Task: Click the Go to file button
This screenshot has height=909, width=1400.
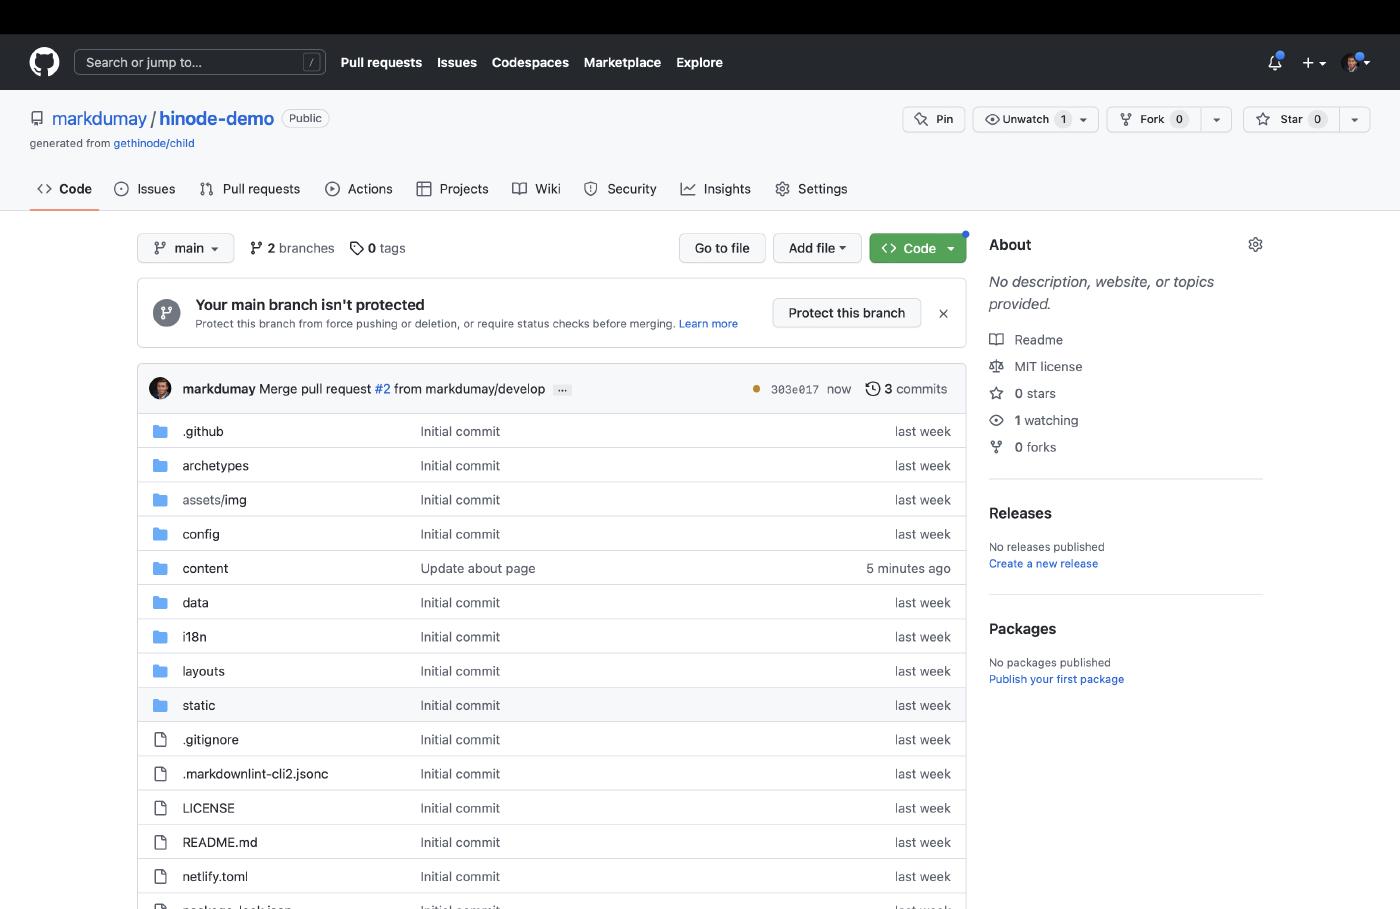Action: pos(722,248)
